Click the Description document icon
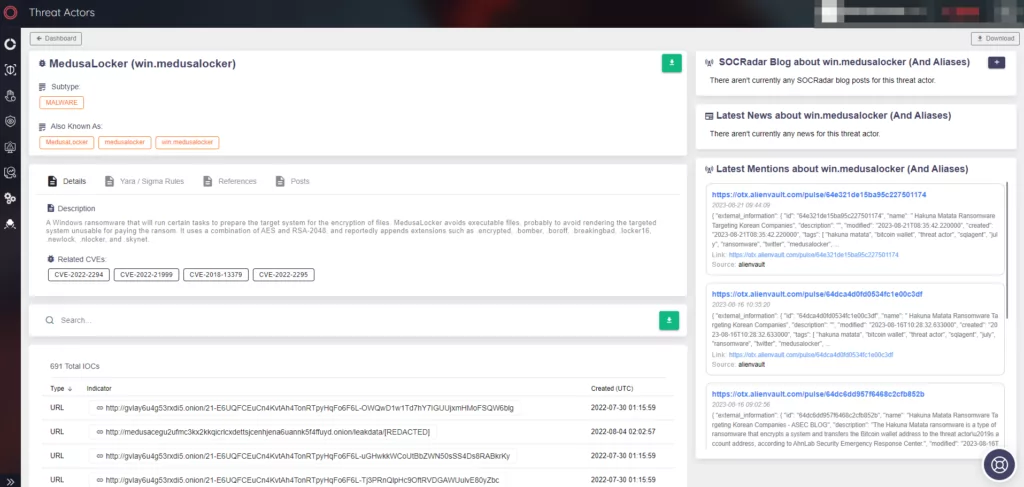Screen dimensions: 1024x487 (x=51, y=208)
